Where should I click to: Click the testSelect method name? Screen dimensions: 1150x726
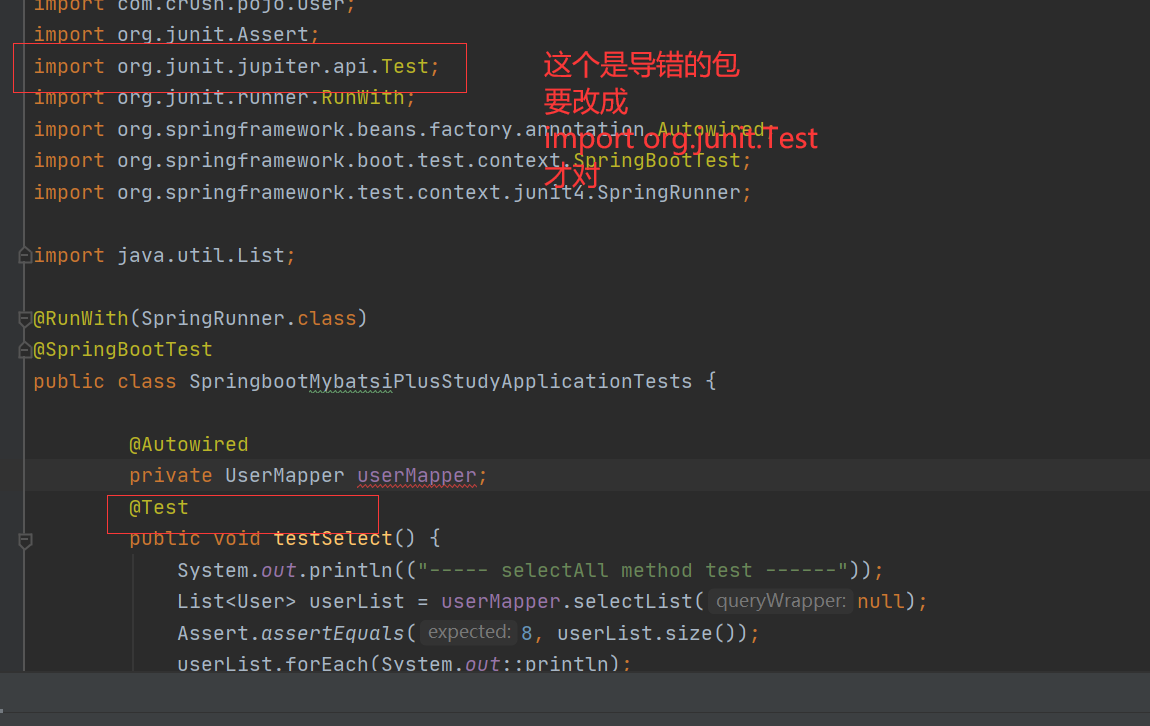333,538
